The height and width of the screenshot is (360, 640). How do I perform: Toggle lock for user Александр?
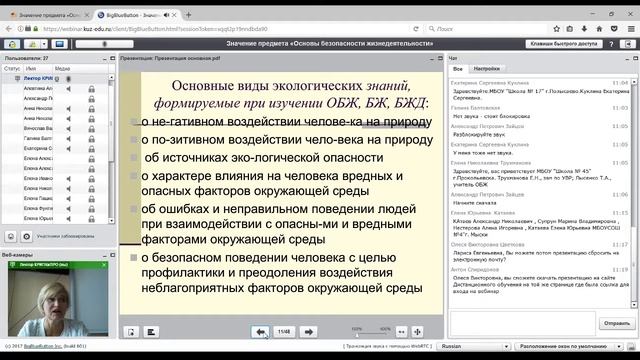pos(91,99)
